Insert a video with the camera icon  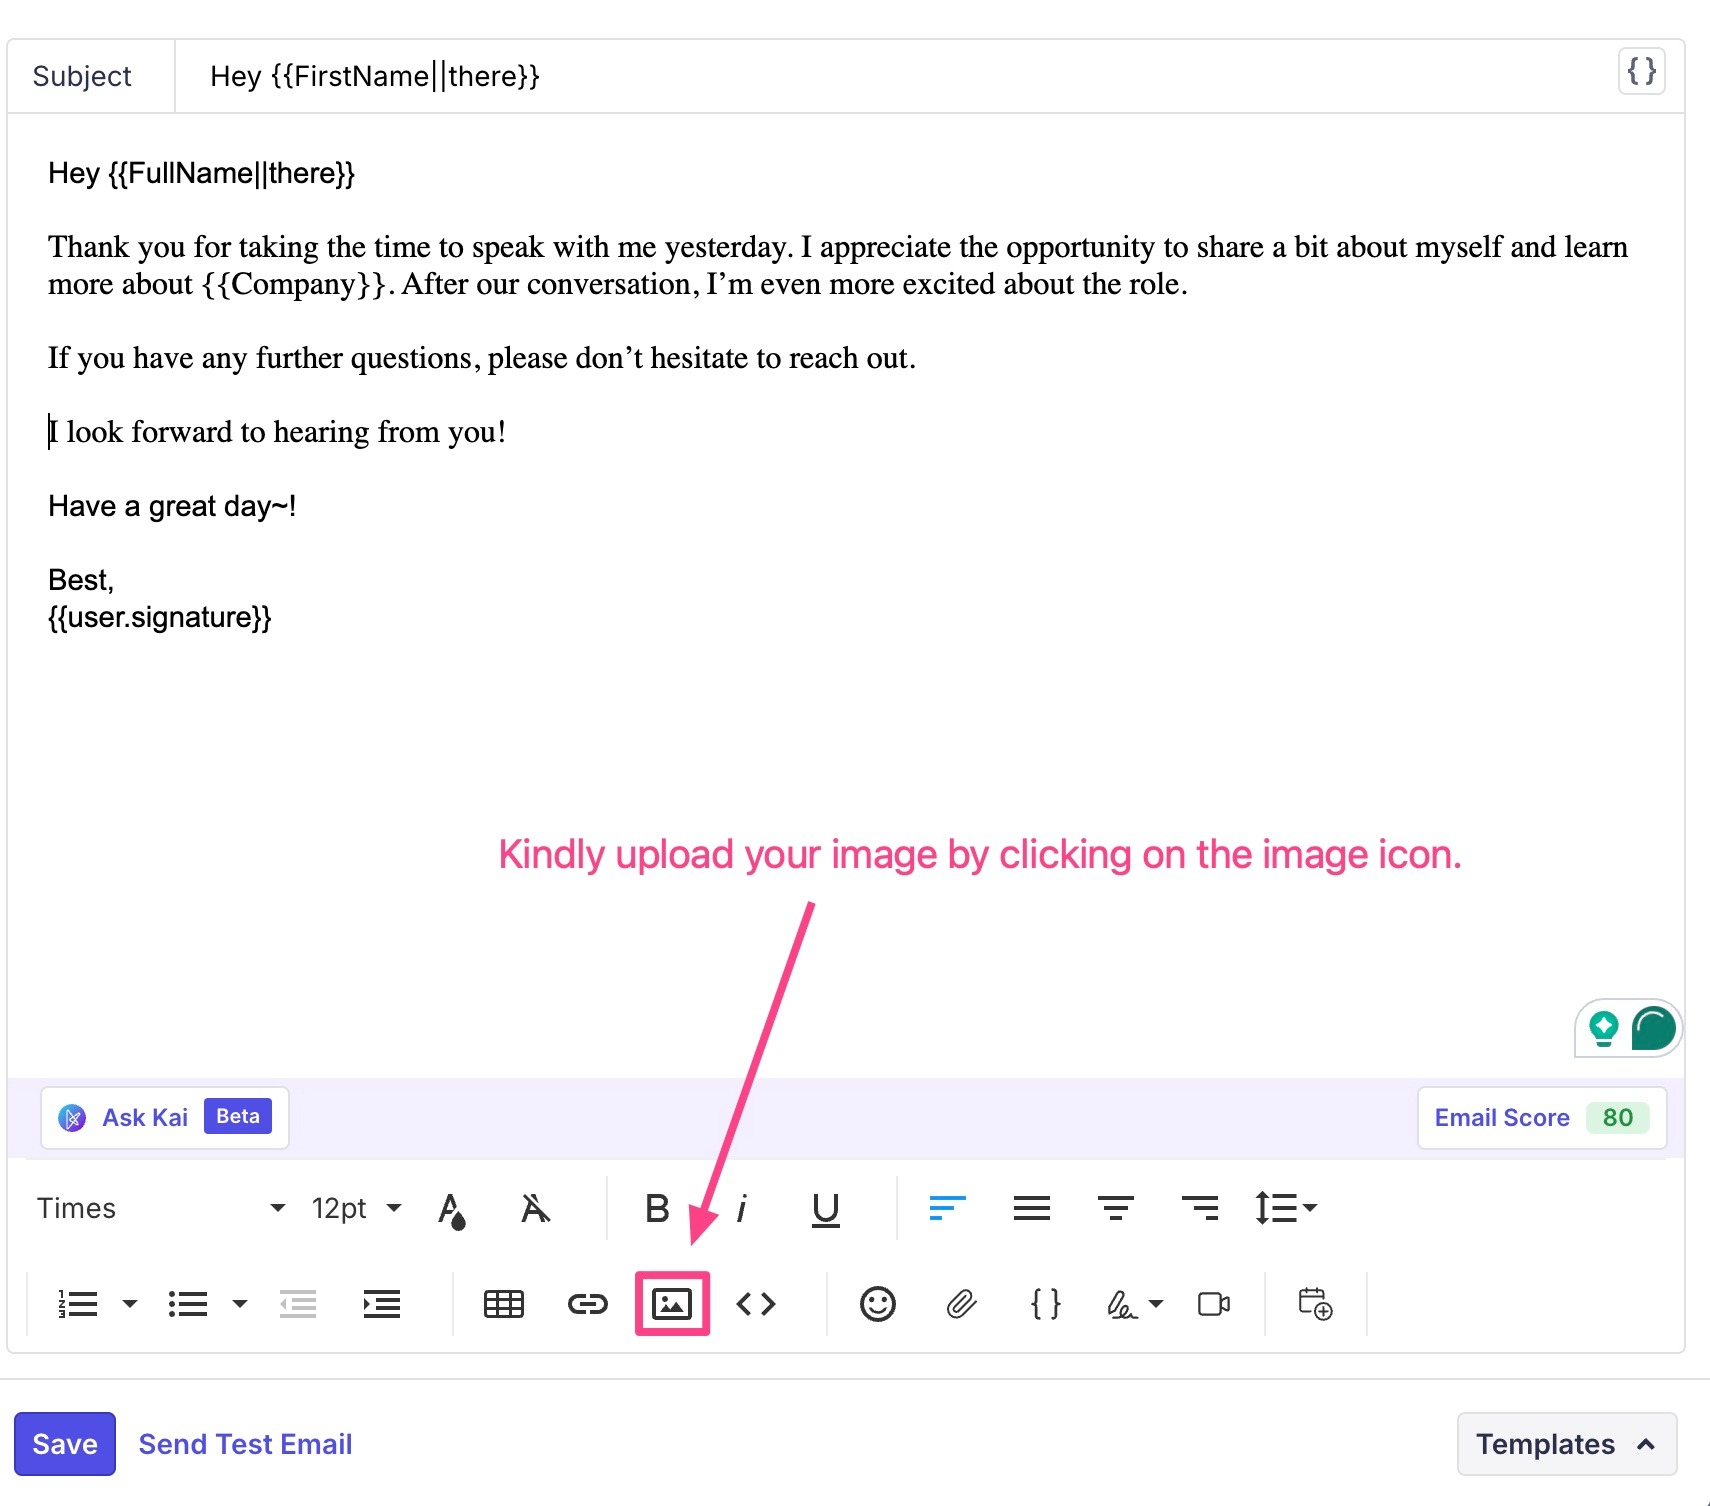pos(1214,1304)
